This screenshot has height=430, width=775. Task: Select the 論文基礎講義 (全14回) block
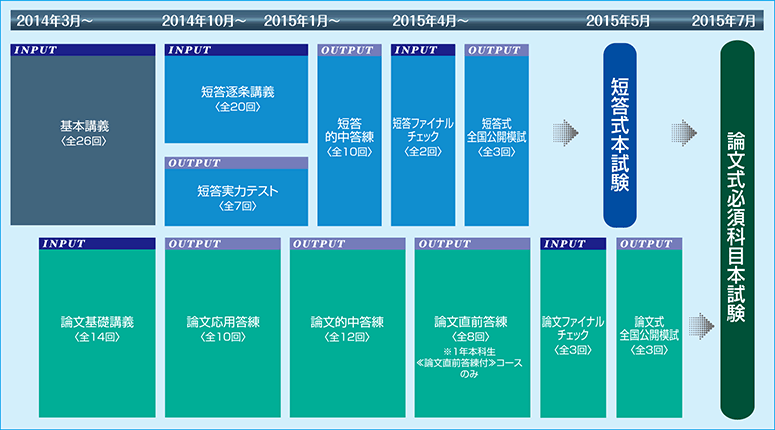97,332
